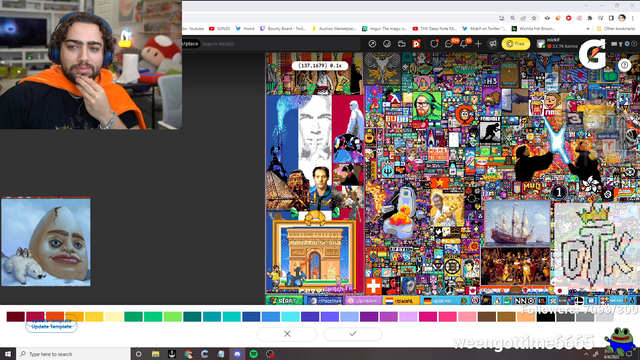
Task: Bookmark this page with the star icon
Action: [534, 18]
